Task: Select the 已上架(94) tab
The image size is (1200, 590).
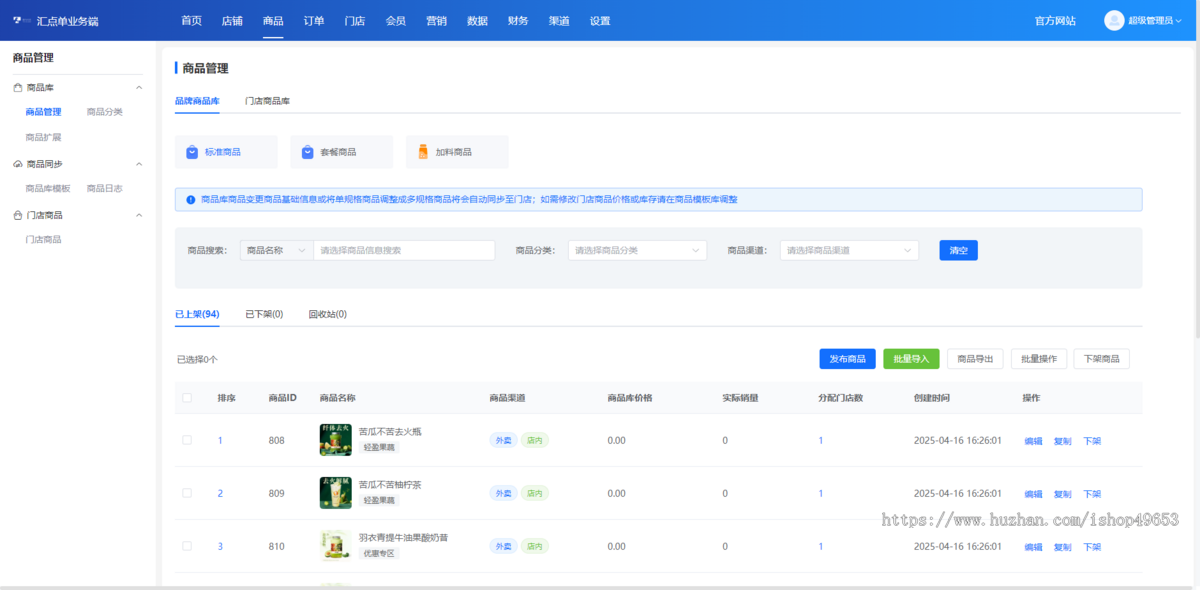Action: coord(197,314)
